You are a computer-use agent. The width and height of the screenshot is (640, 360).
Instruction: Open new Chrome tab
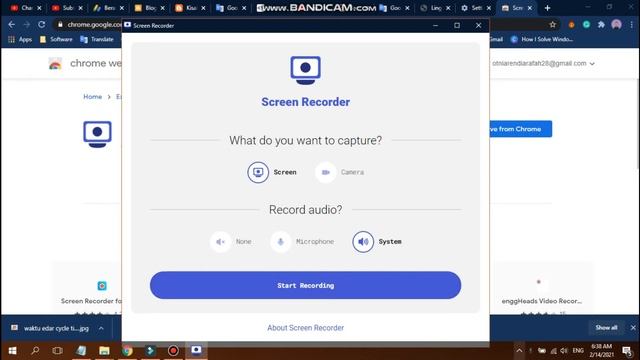pos(547,8)
